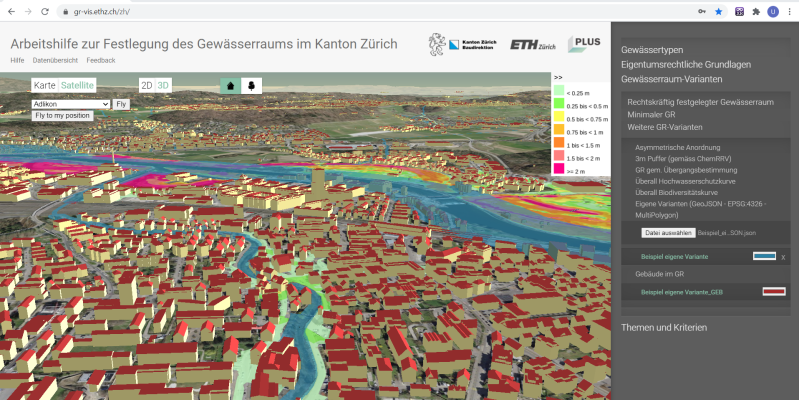The image size is (800, 400).
Task: Switch map to Karte view
Action: 44,85
